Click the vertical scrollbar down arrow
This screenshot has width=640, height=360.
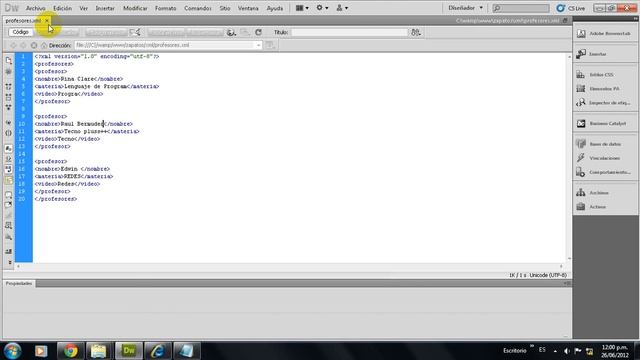tap(569, 259)
